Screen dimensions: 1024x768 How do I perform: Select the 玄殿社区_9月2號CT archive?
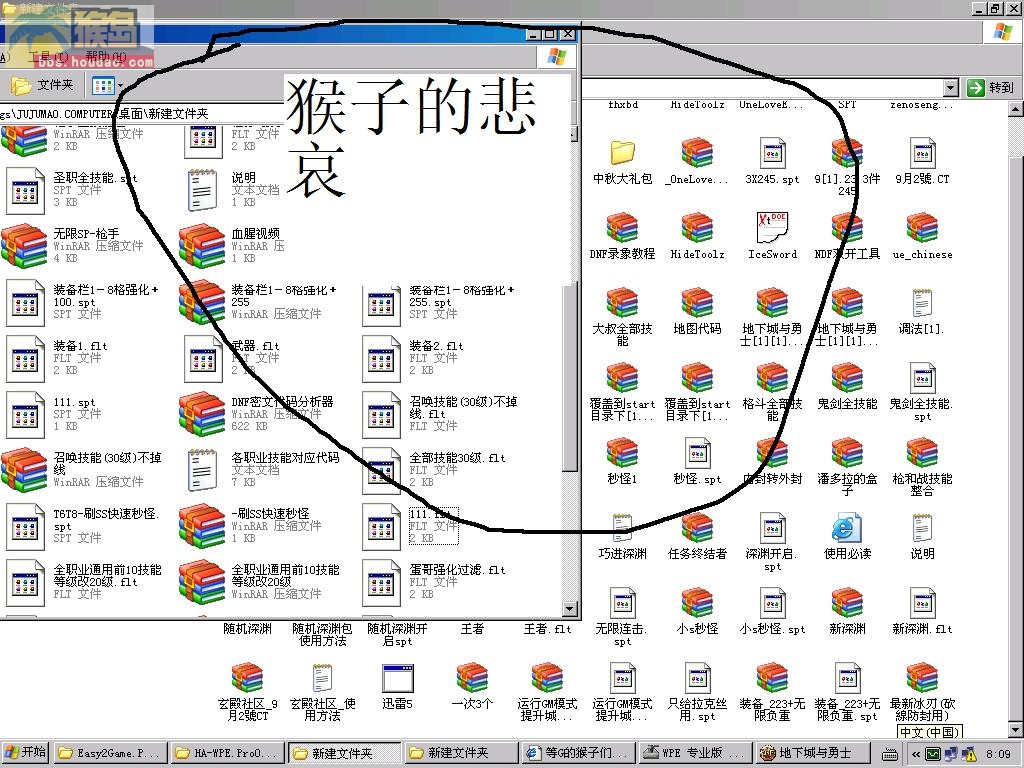point(248,692)
